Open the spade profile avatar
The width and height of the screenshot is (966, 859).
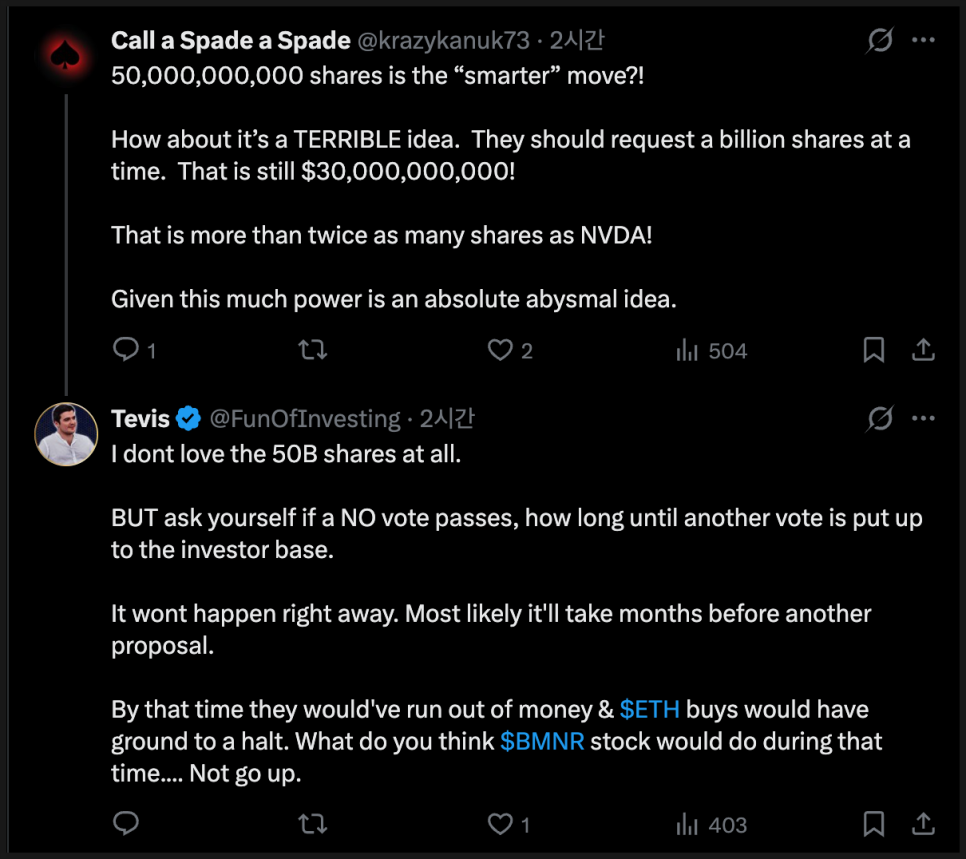pyautogui.click(x=66, y=58)
